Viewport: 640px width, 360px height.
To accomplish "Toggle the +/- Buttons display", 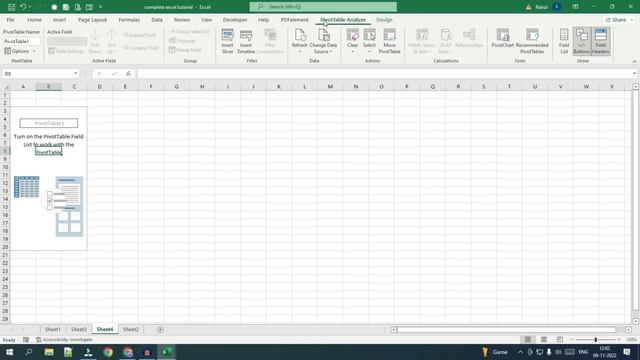I will 582,41.
